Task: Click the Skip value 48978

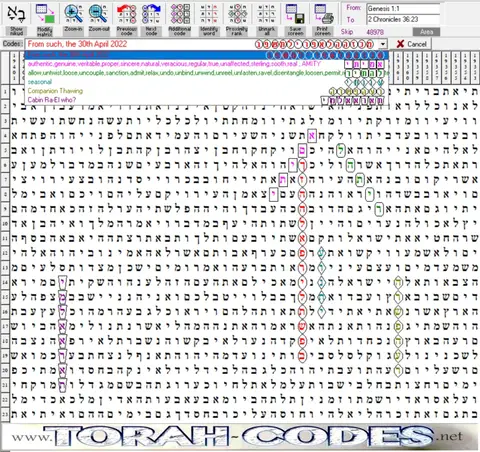Action: tap(375, 32)
